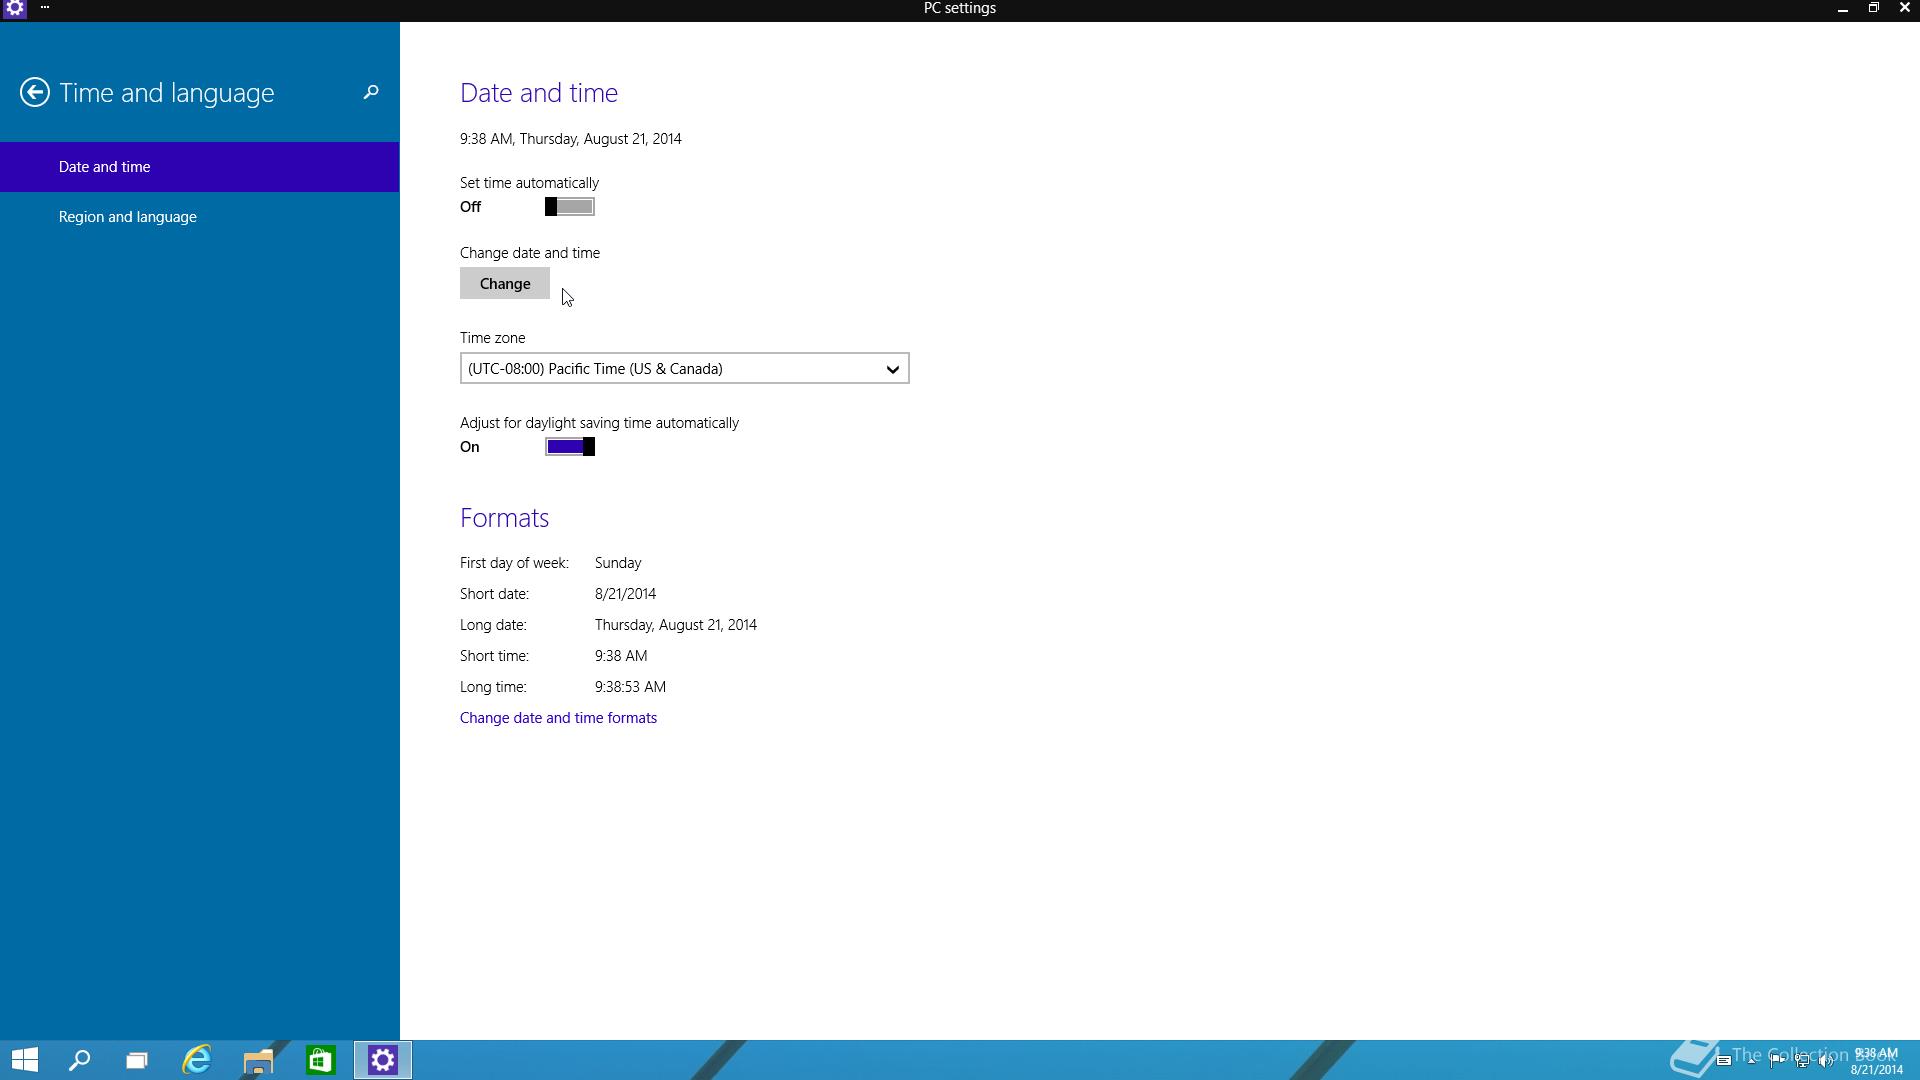Click the Long date value Thursday, August 21, 2014
The image size is (1920, 1080).
[676, 625]
